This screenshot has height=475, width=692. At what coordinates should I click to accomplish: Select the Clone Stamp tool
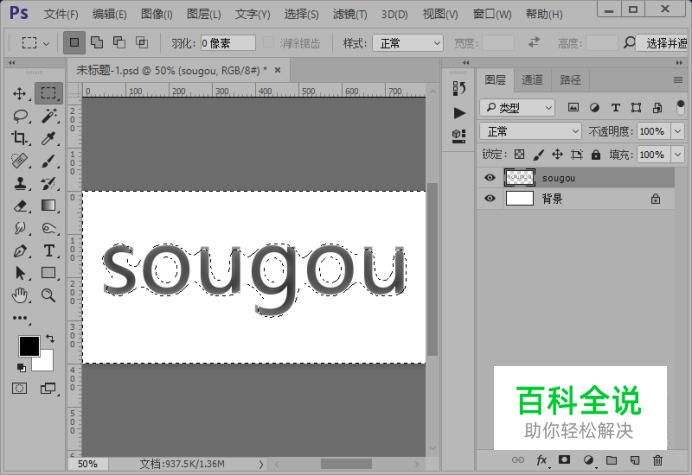[x=19, y=183]
